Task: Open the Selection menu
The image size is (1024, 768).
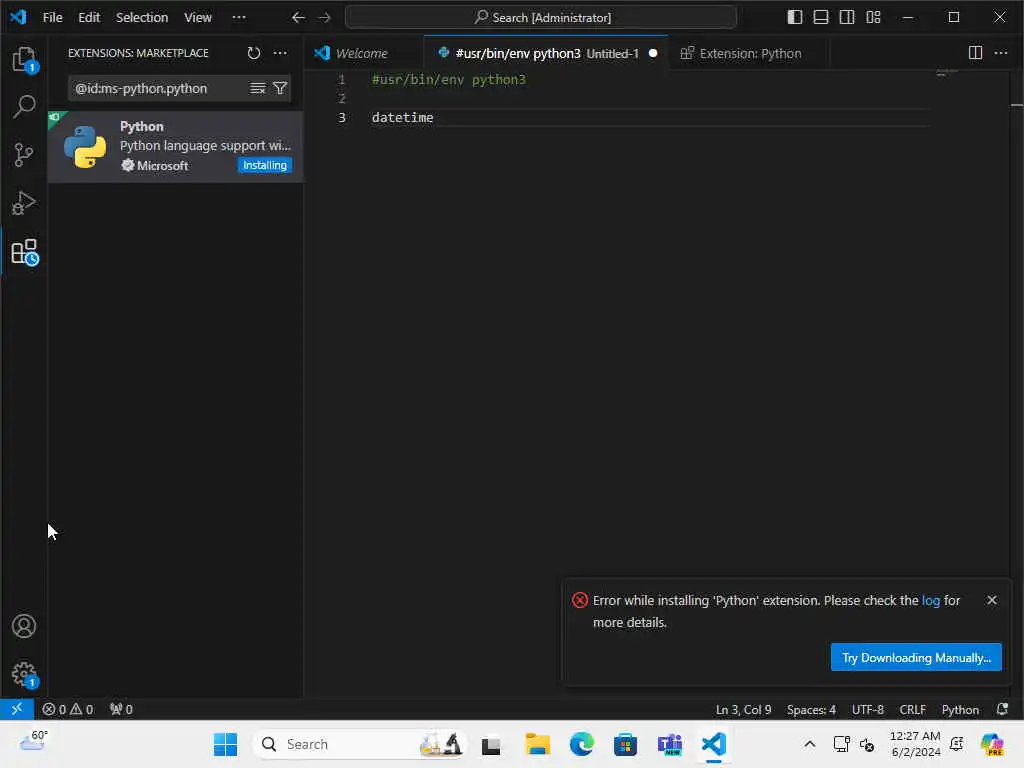Action: (x=142, y=18)
